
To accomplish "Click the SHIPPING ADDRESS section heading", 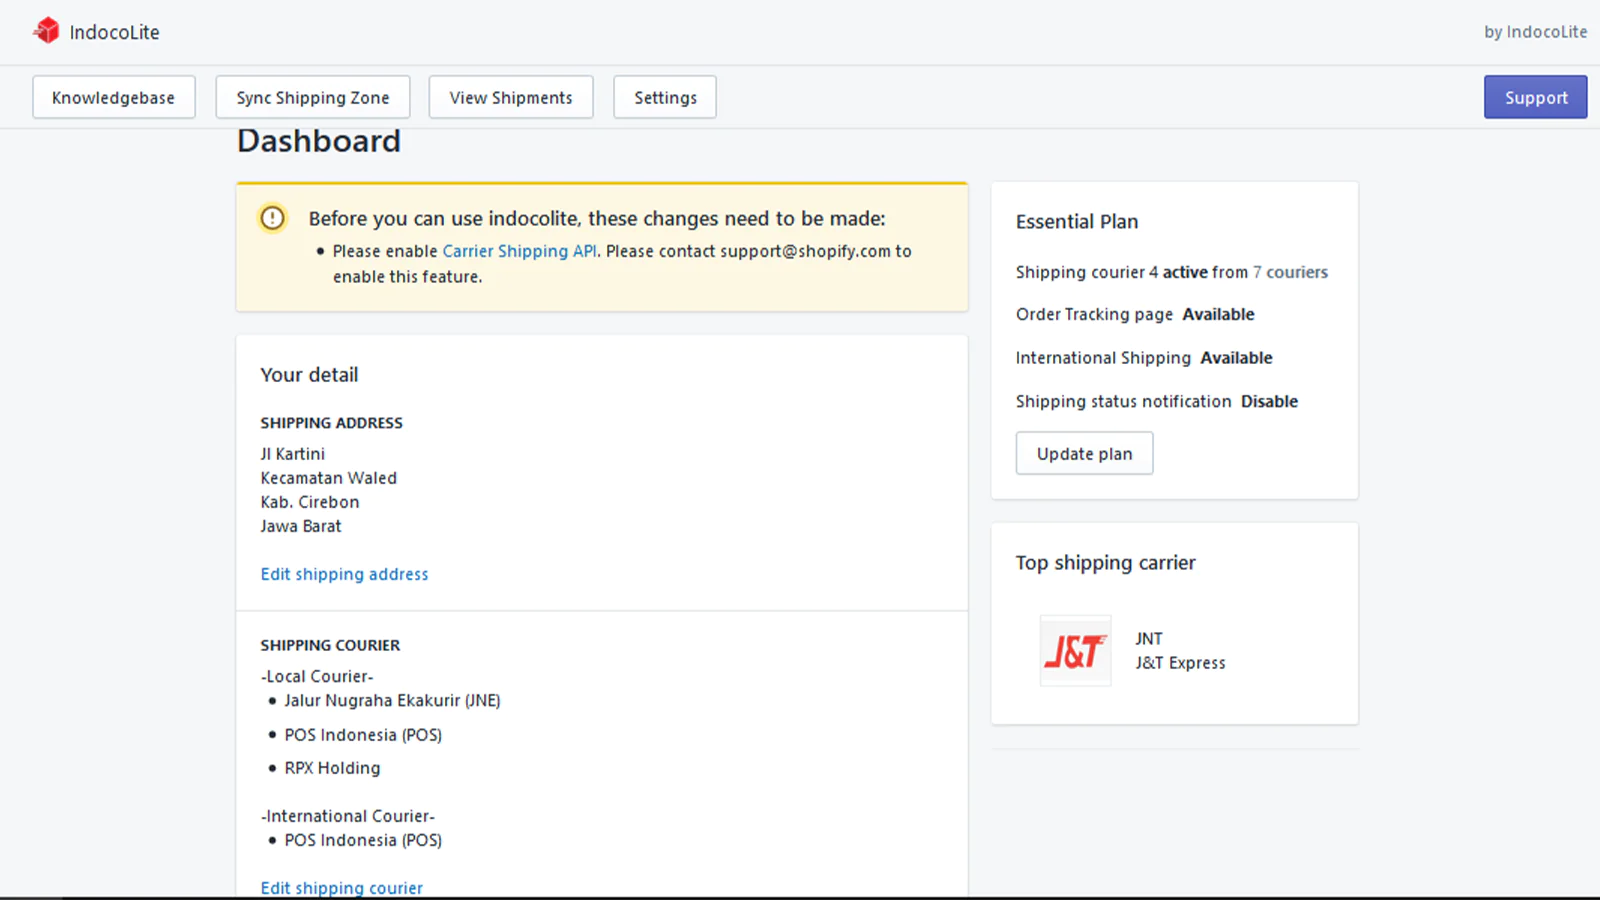I will point(332,423).
